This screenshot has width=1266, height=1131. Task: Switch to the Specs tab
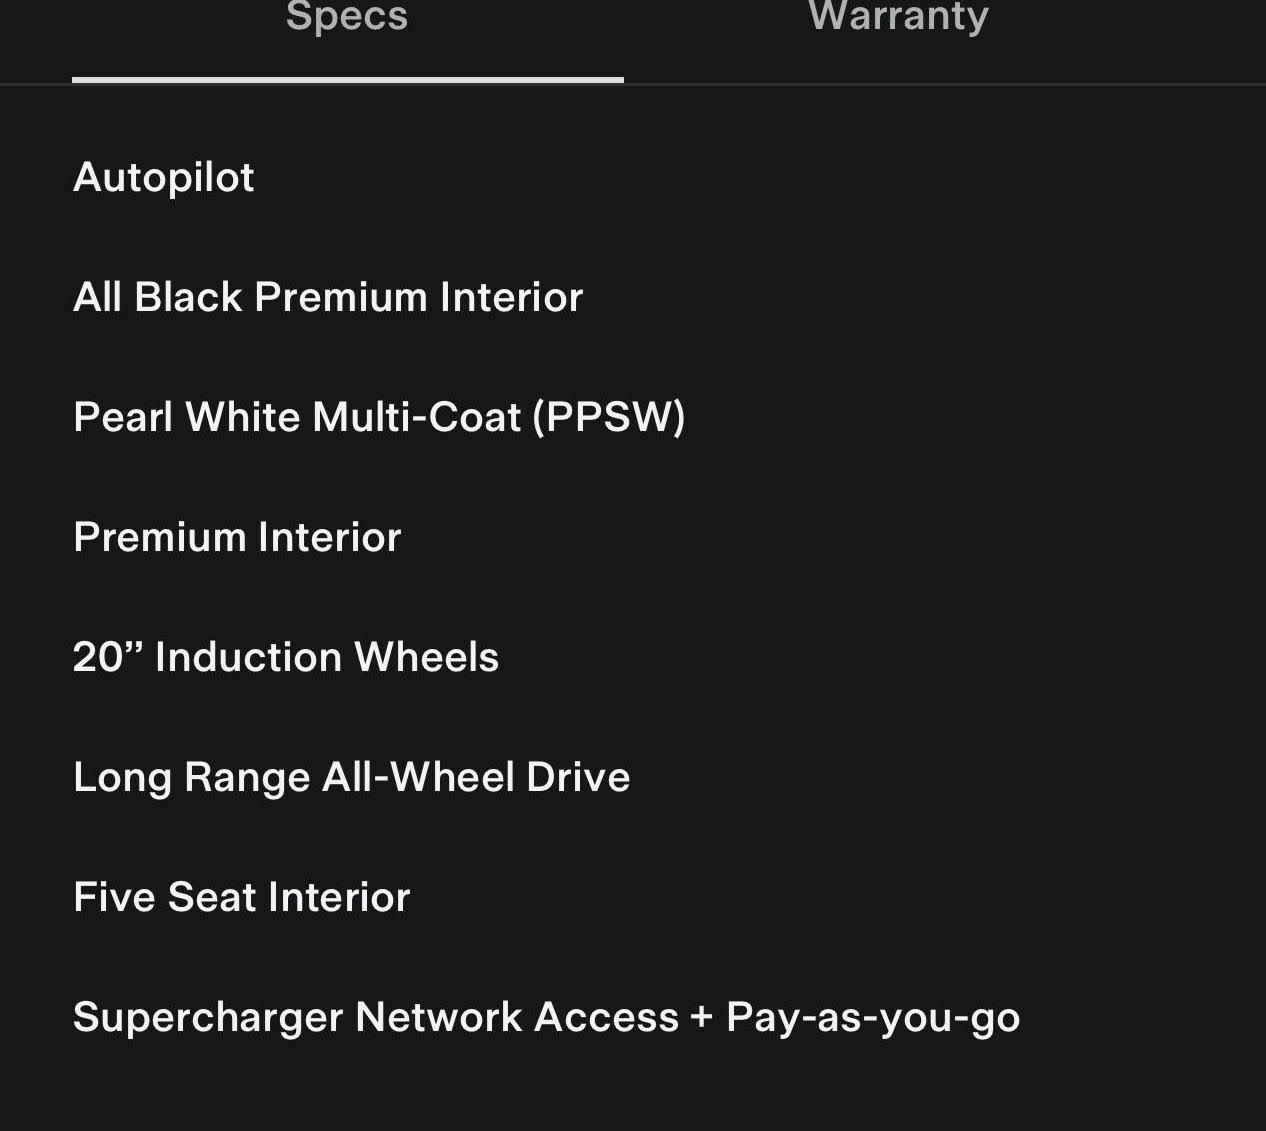[347, 18]
